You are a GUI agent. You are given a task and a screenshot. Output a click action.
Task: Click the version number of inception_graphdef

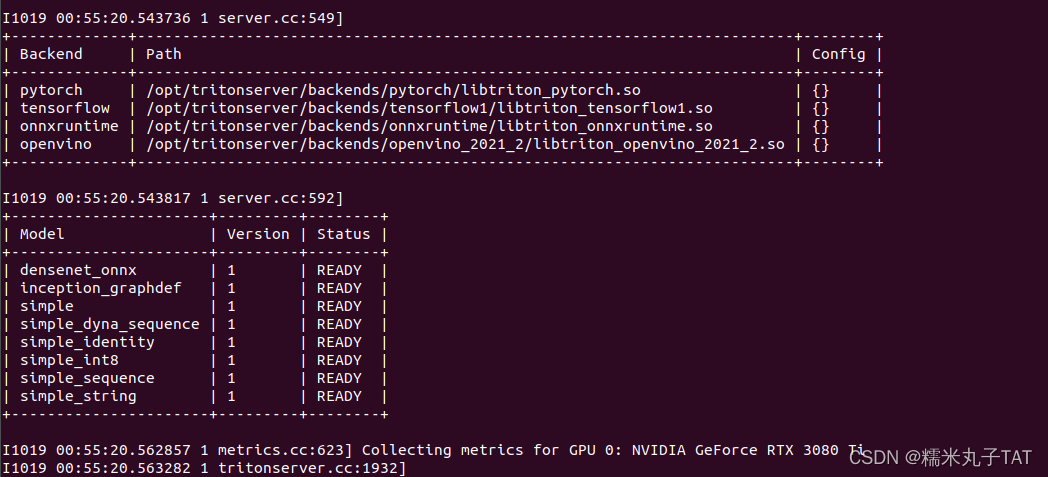(231, 289)
